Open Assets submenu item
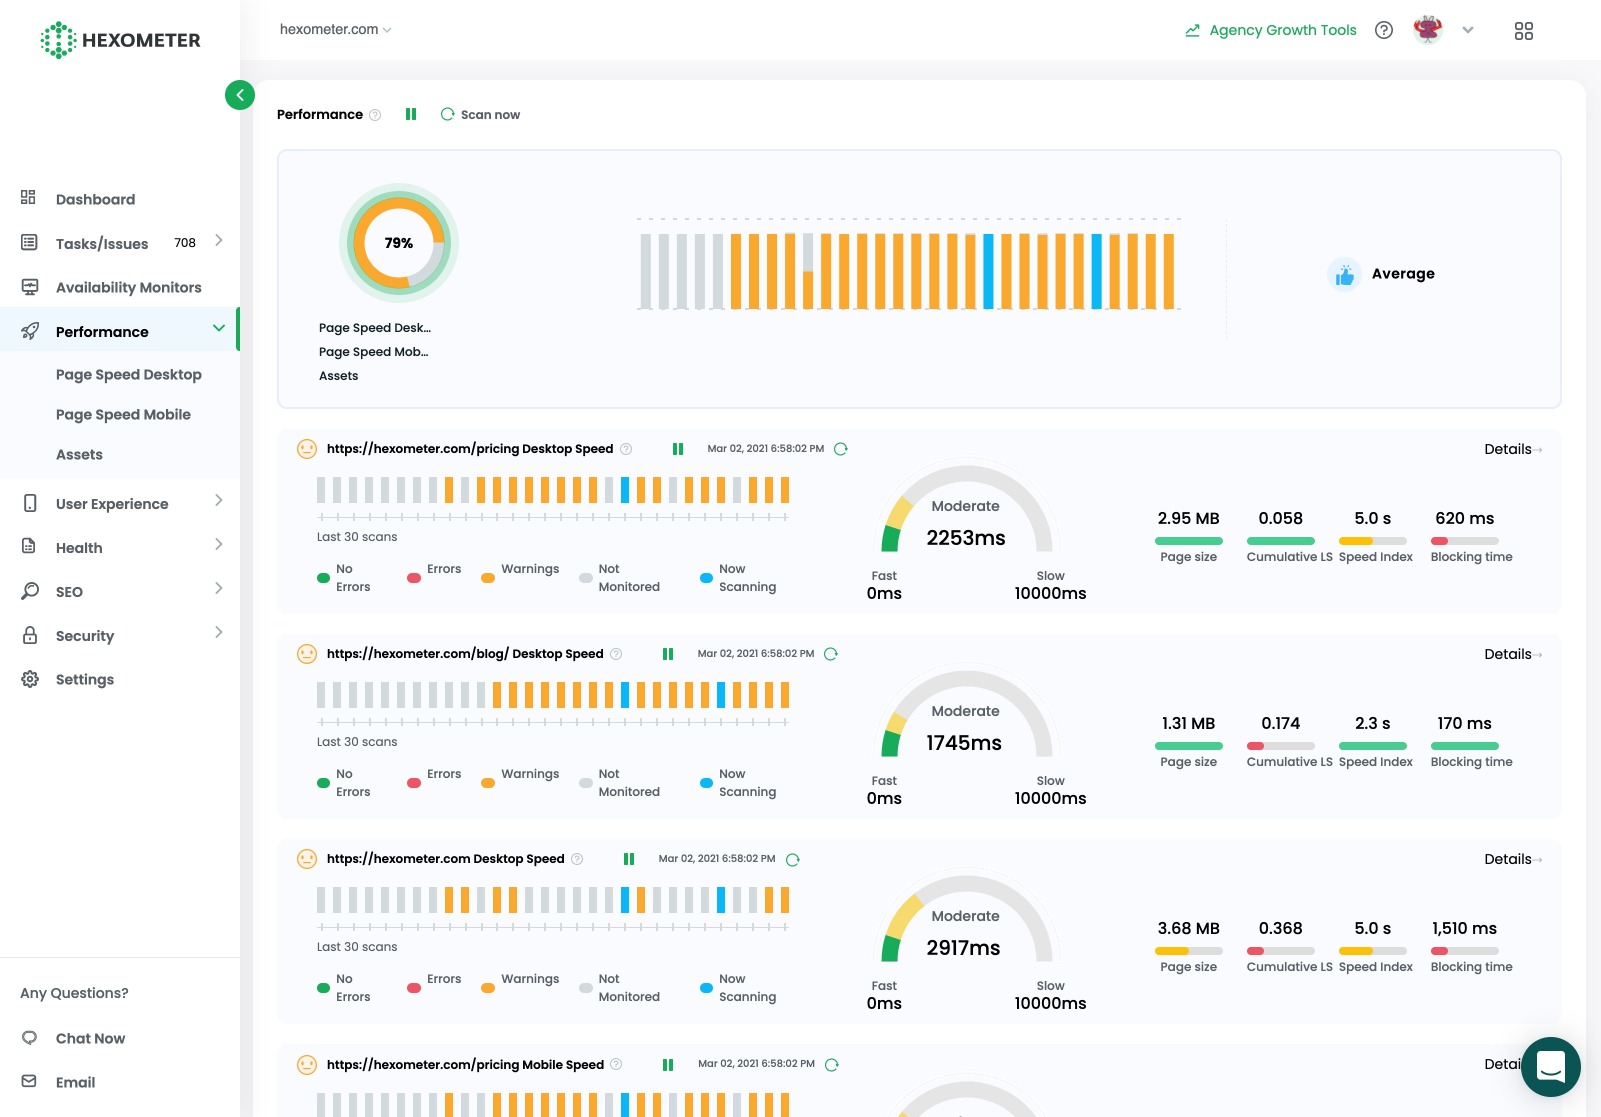Viewport: 1601px width, 1117px height. [79, 454]
